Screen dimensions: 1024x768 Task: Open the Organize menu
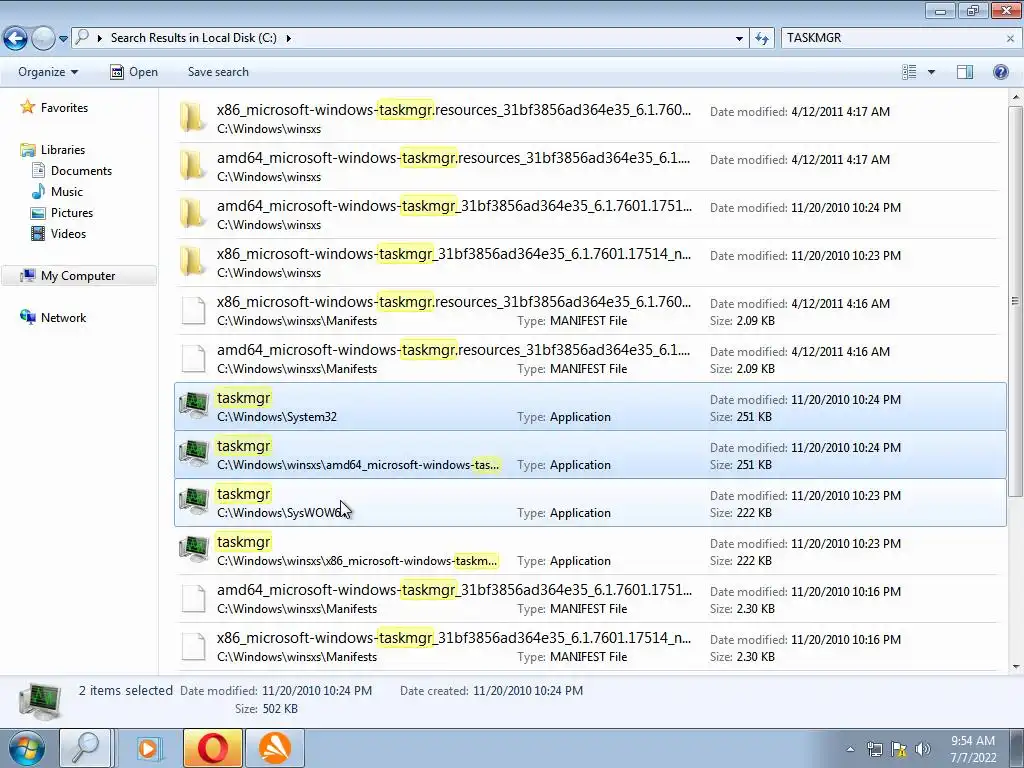(x=48, y=72)
